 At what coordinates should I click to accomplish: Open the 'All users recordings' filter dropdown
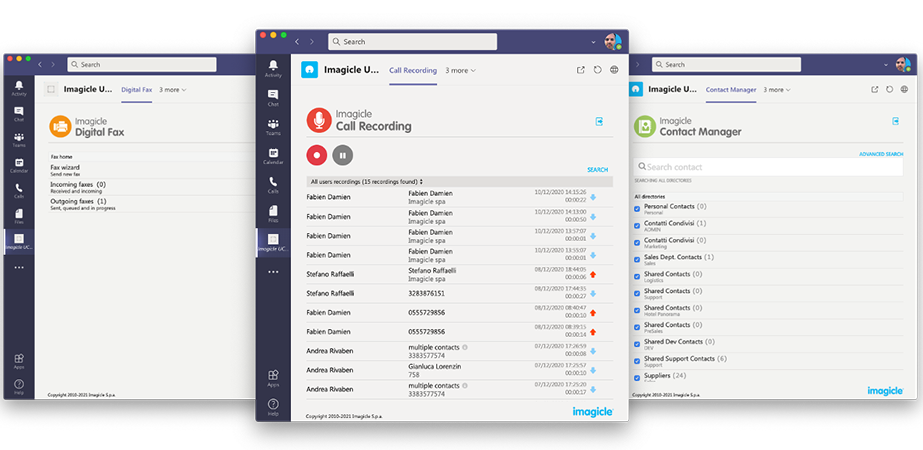click(366, 181)
